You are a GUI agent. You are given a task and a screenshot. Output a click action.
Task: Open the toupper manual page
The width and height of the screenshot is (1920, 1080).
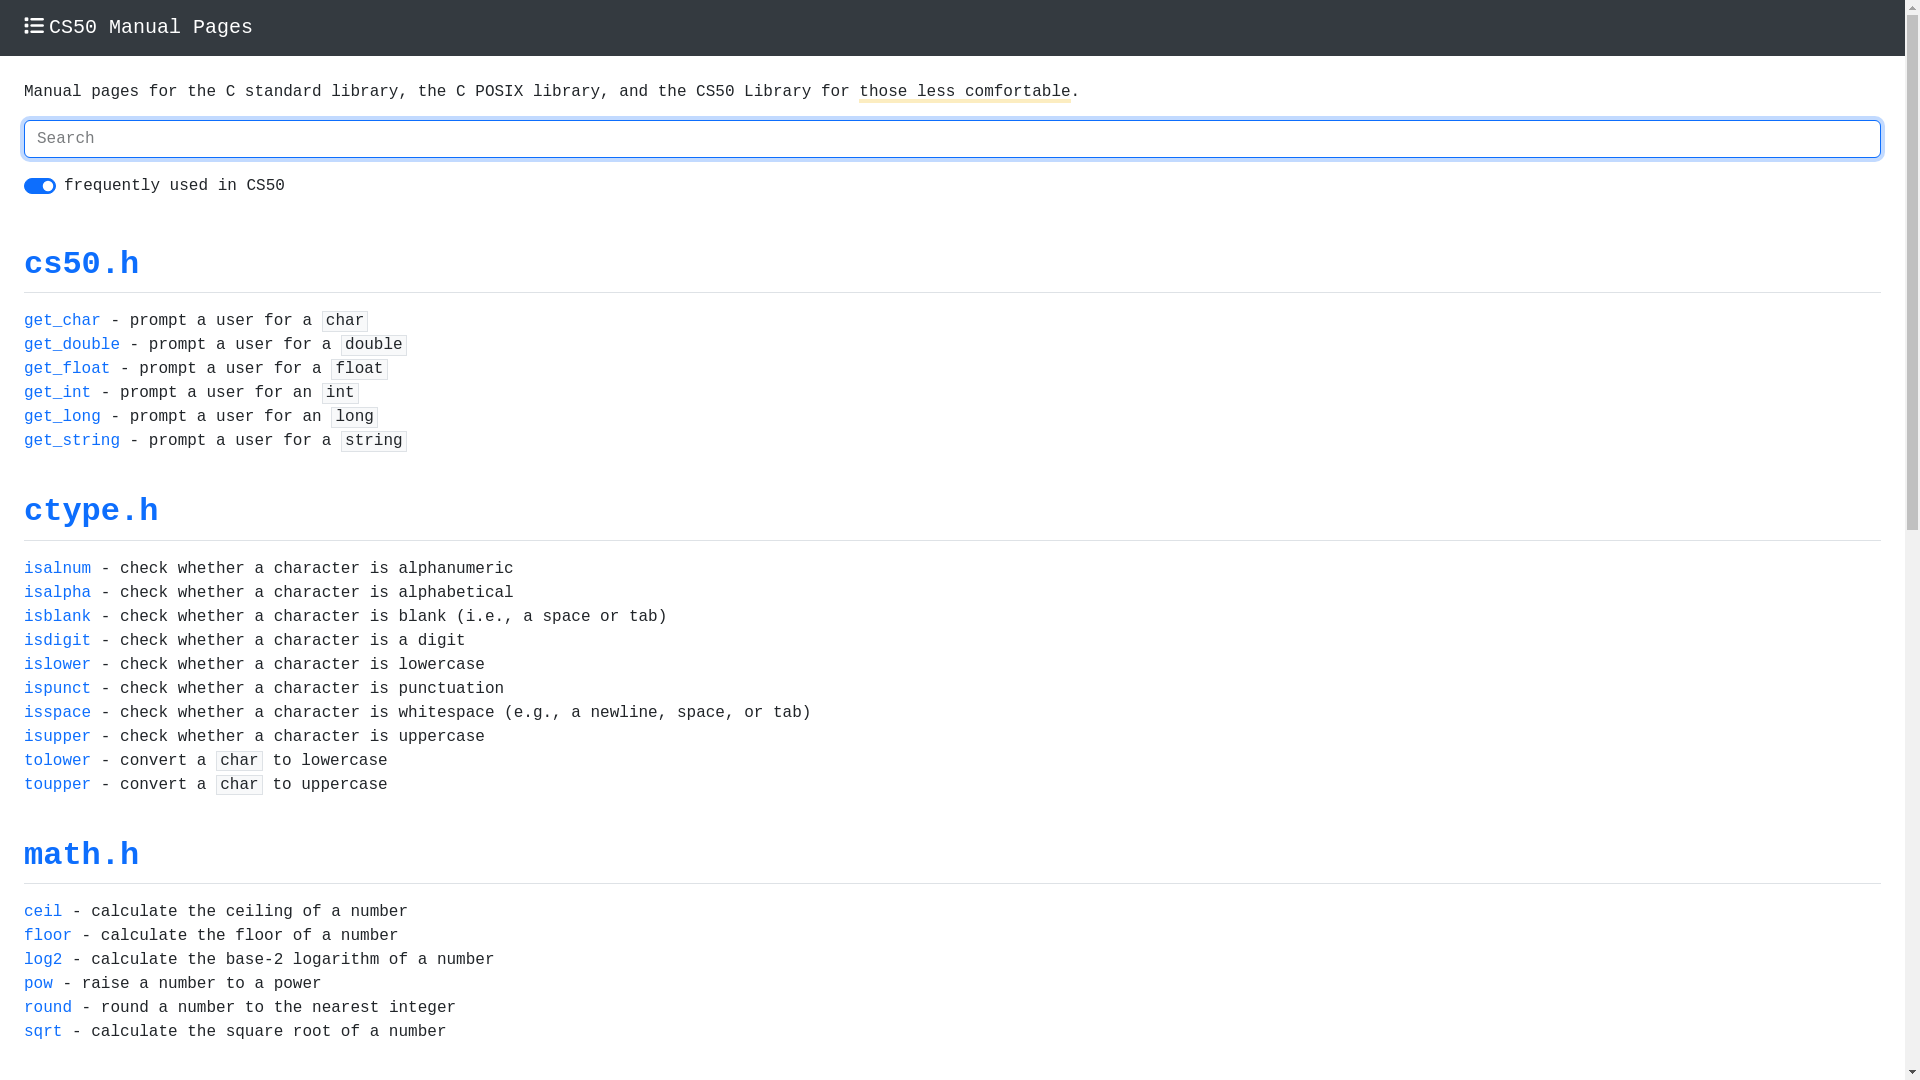click(x=57, y=785)
